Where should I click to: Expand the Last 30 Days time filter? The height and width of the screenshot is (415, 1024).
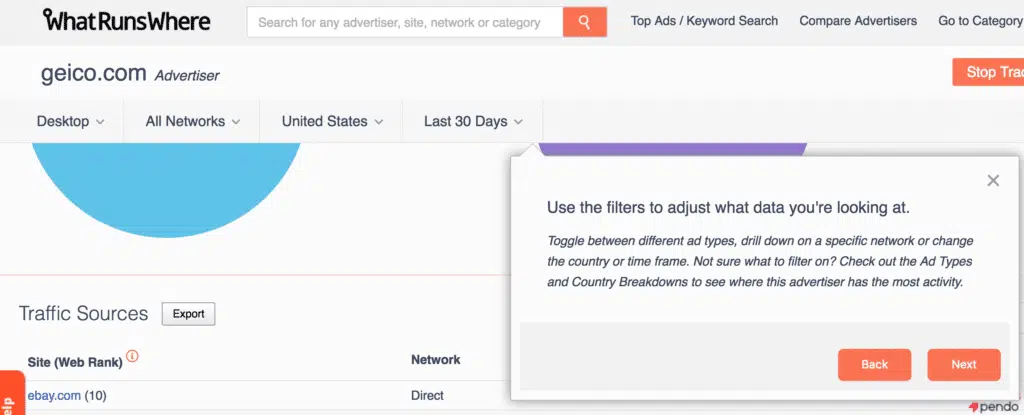pyautogui.click(x=473, y=121)
